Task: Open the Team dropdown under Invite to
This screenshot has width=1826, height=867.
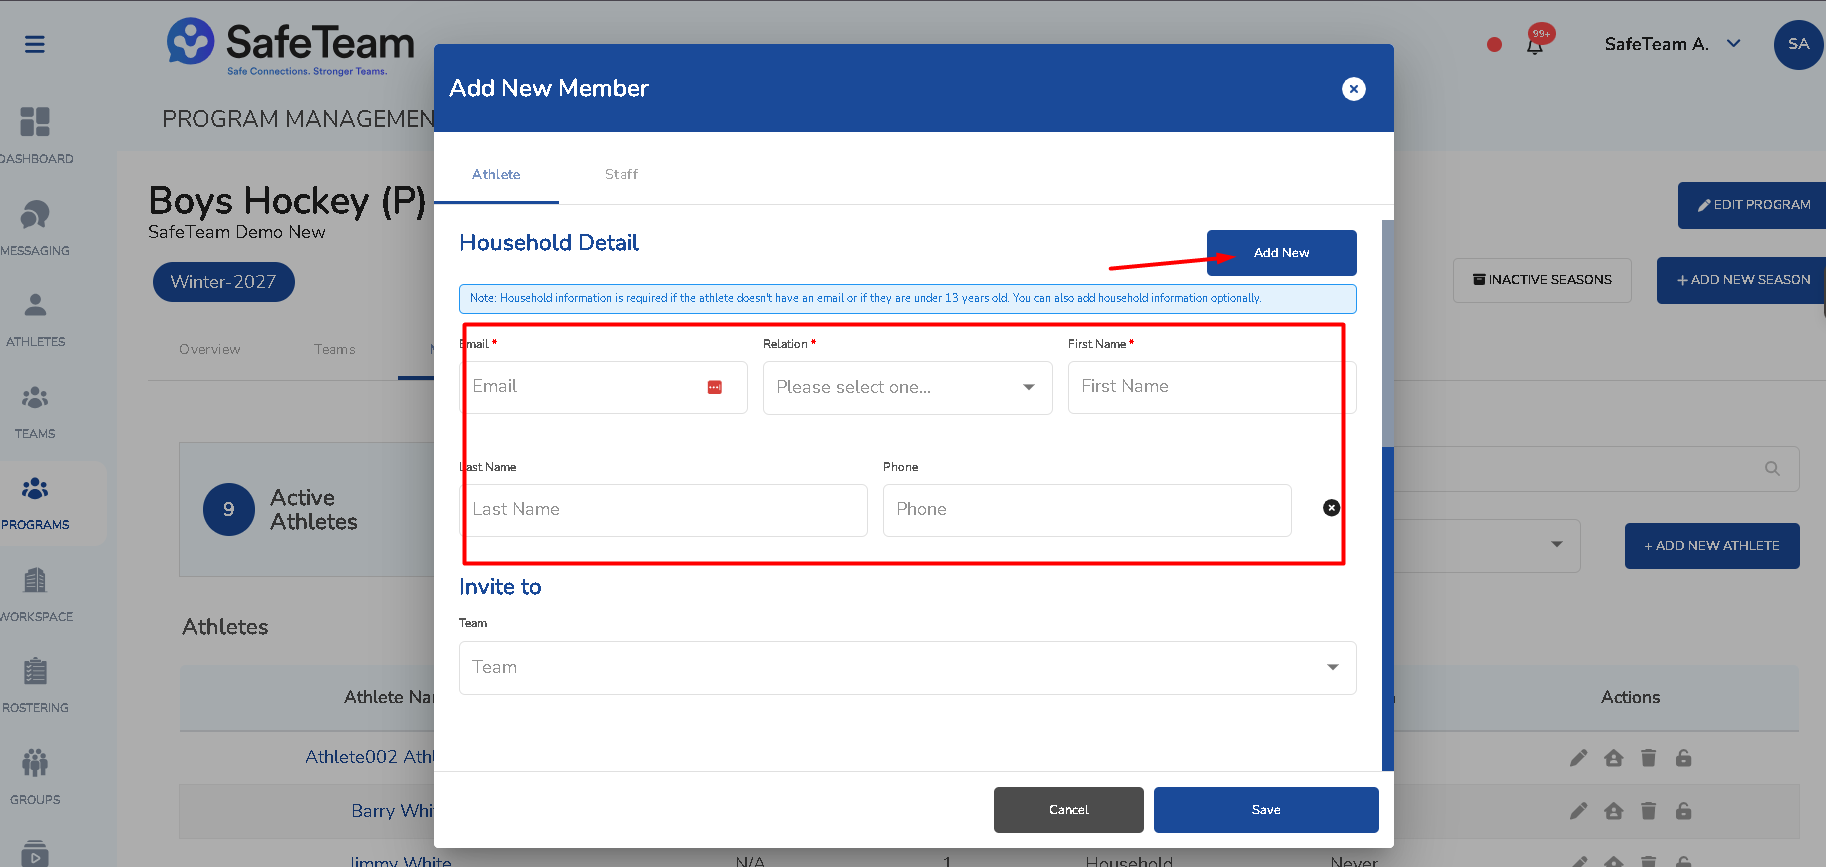Action: click(x=907, y=668)
